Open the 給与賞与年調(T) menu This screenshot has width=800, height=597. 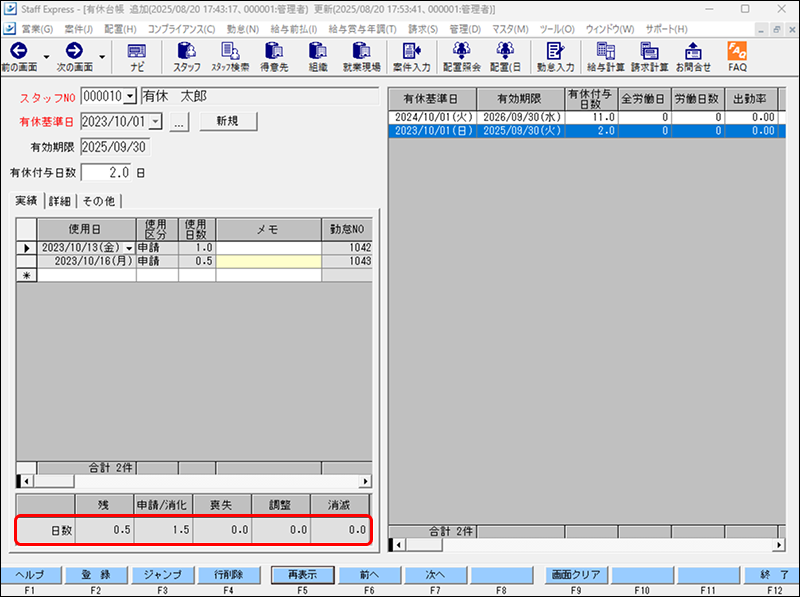click(362, 29)
